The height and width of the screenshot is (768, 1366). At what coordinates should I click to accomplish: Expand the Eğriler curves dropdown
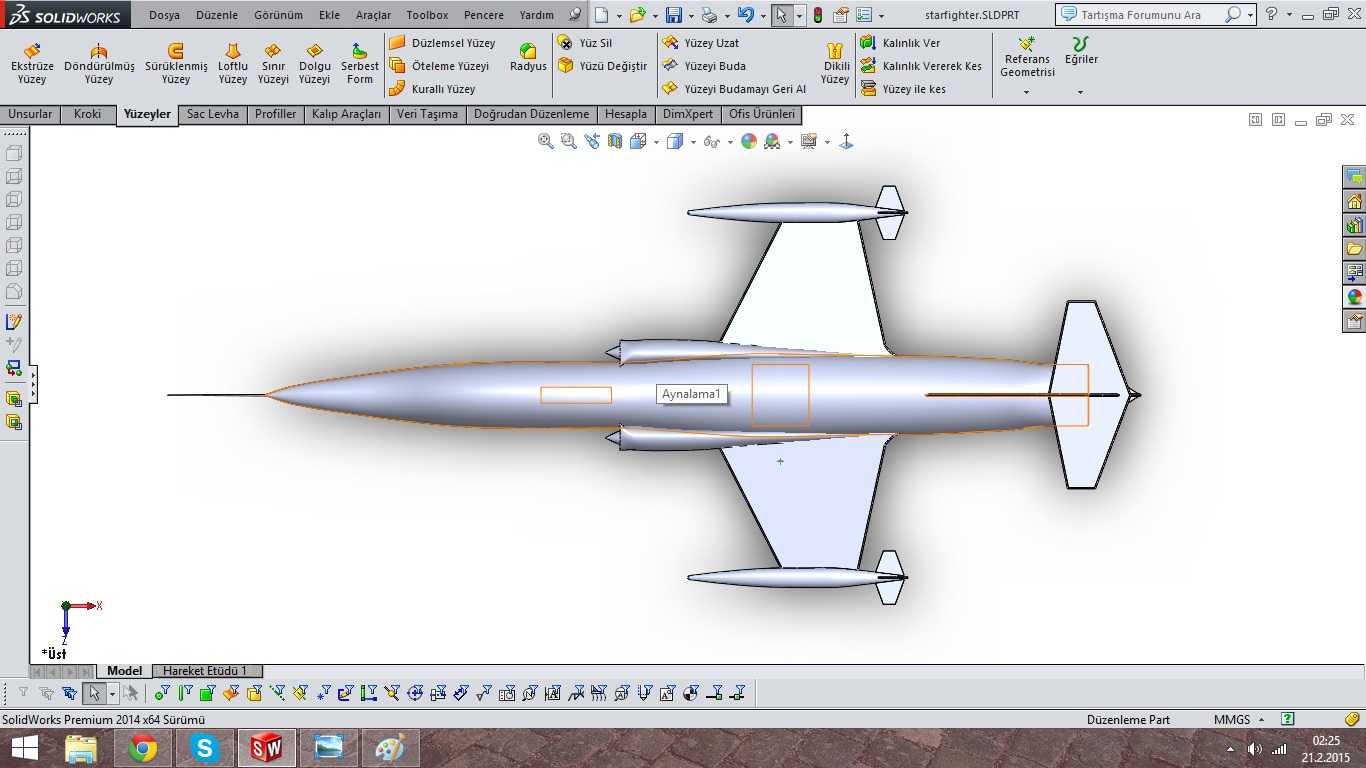[x=1080, y=92]
